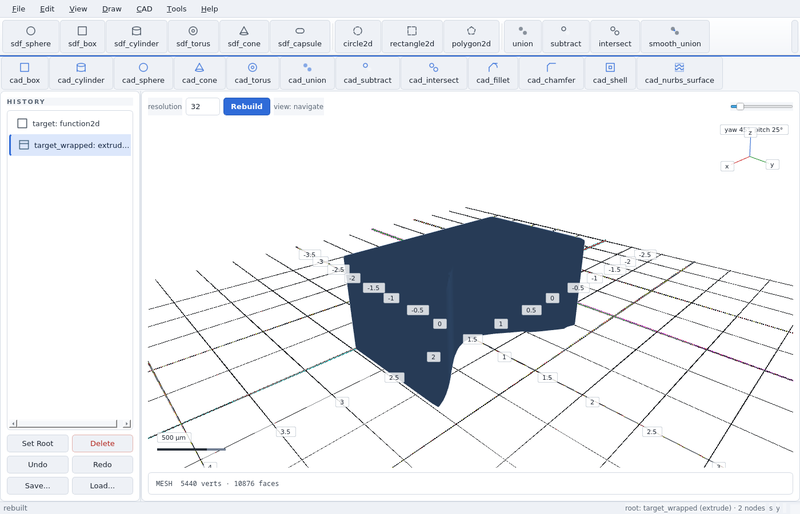Click the yaw/pitch readout label
Viewport: 800px width, 514px height.
click(x=754, y=130)
